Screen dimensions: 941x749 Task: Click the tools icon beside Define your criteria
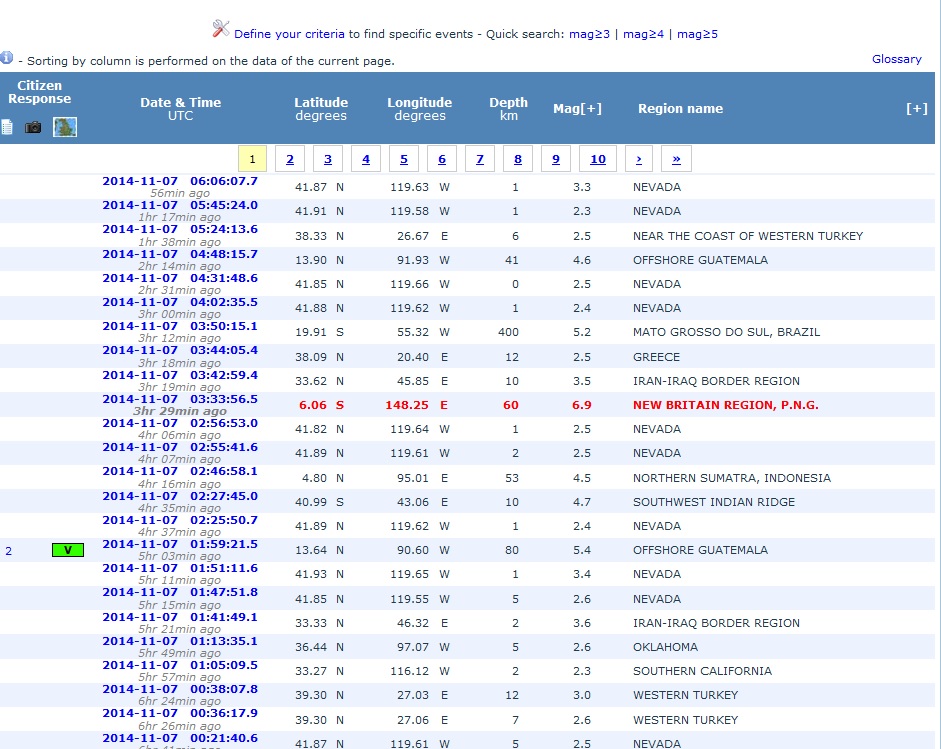(221, 28)
